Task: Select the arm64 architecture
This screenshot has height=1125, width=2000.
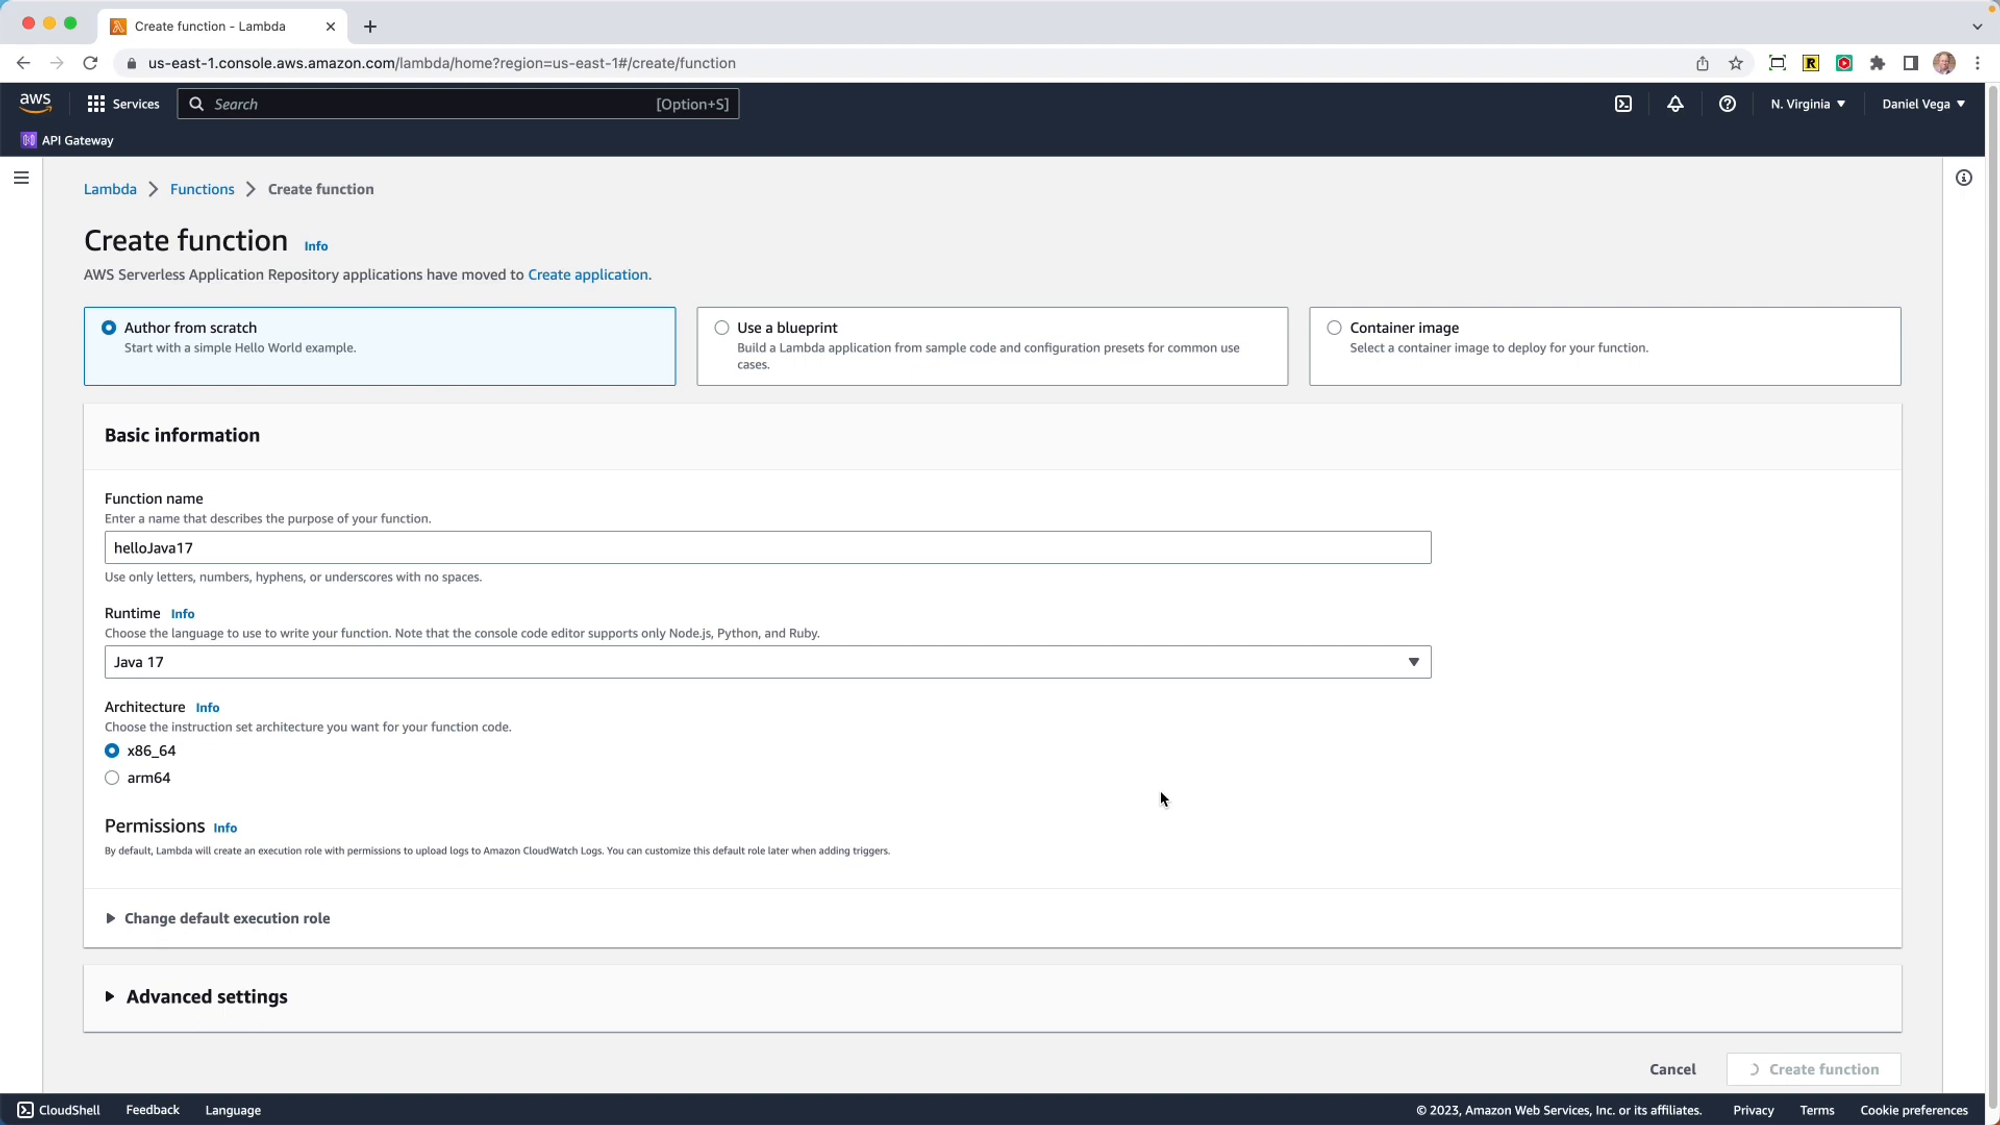Action: 112,778
